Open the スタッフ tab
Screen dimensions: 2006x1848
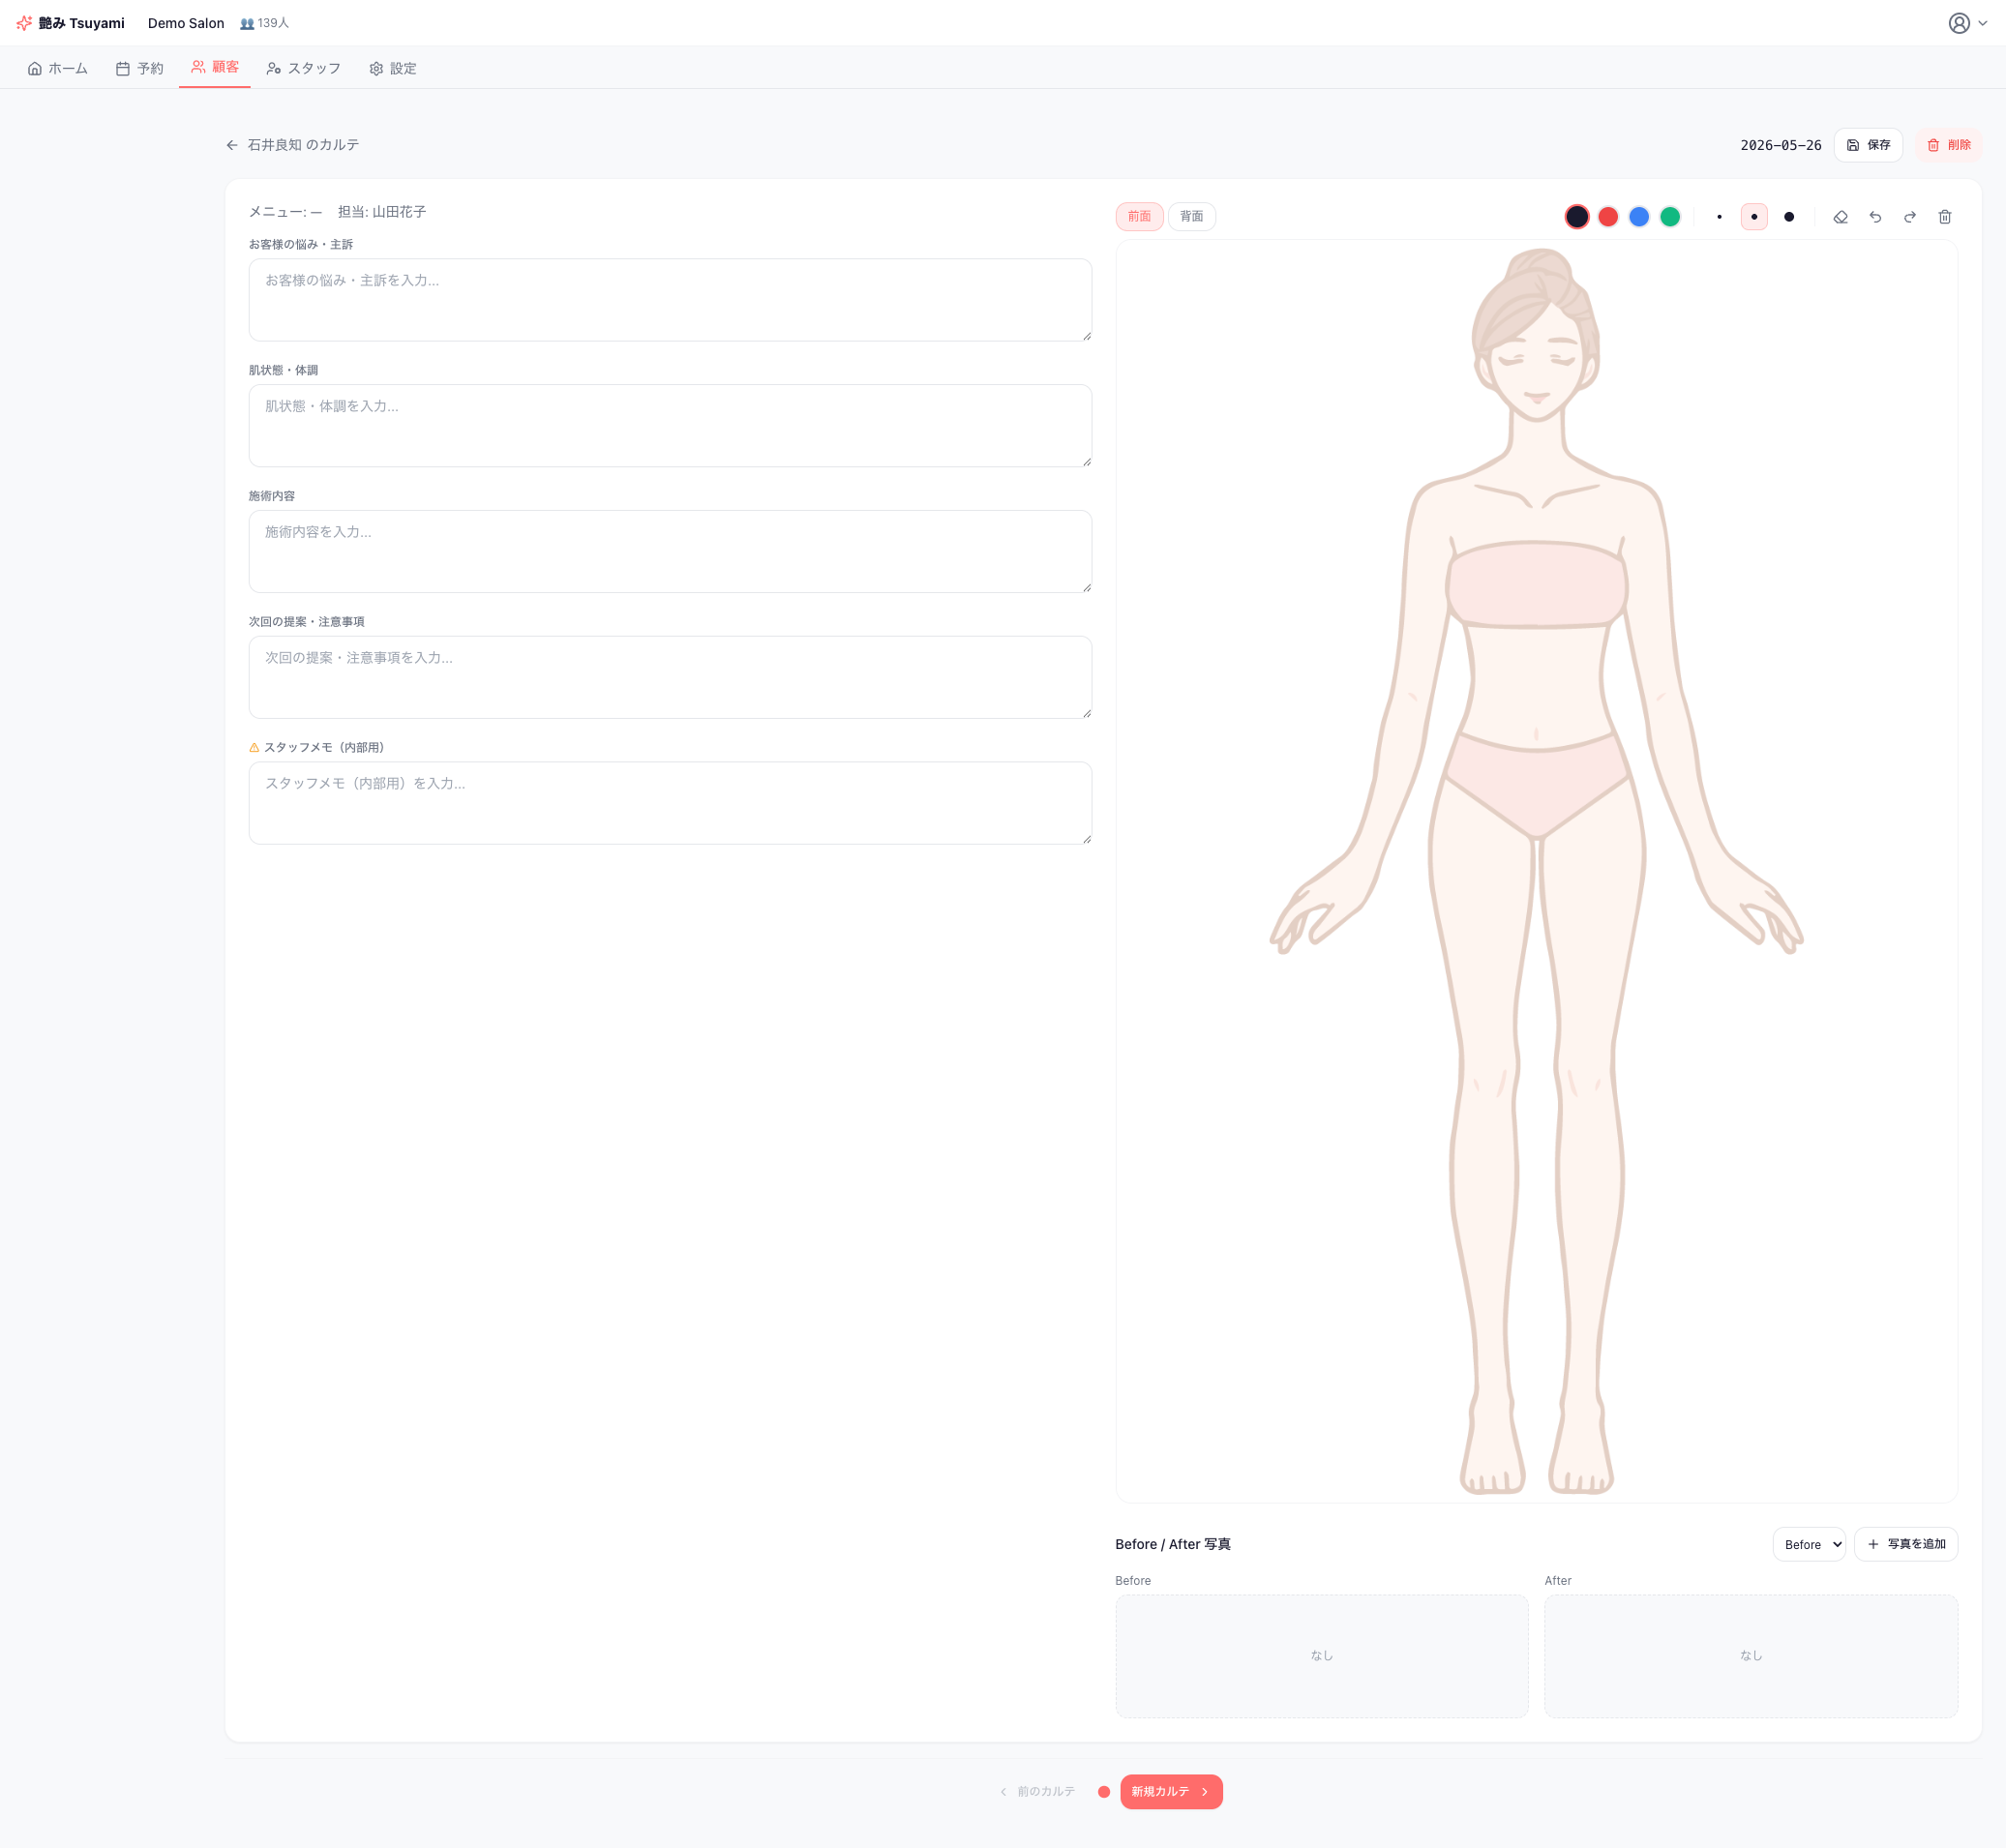point(304,68)
